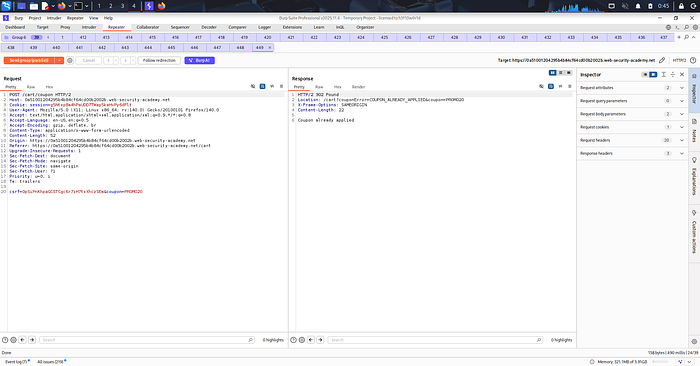Screen dimensions: 700x366
Task: Hide non-printable characters in Request editor
Action: (253, 87)
